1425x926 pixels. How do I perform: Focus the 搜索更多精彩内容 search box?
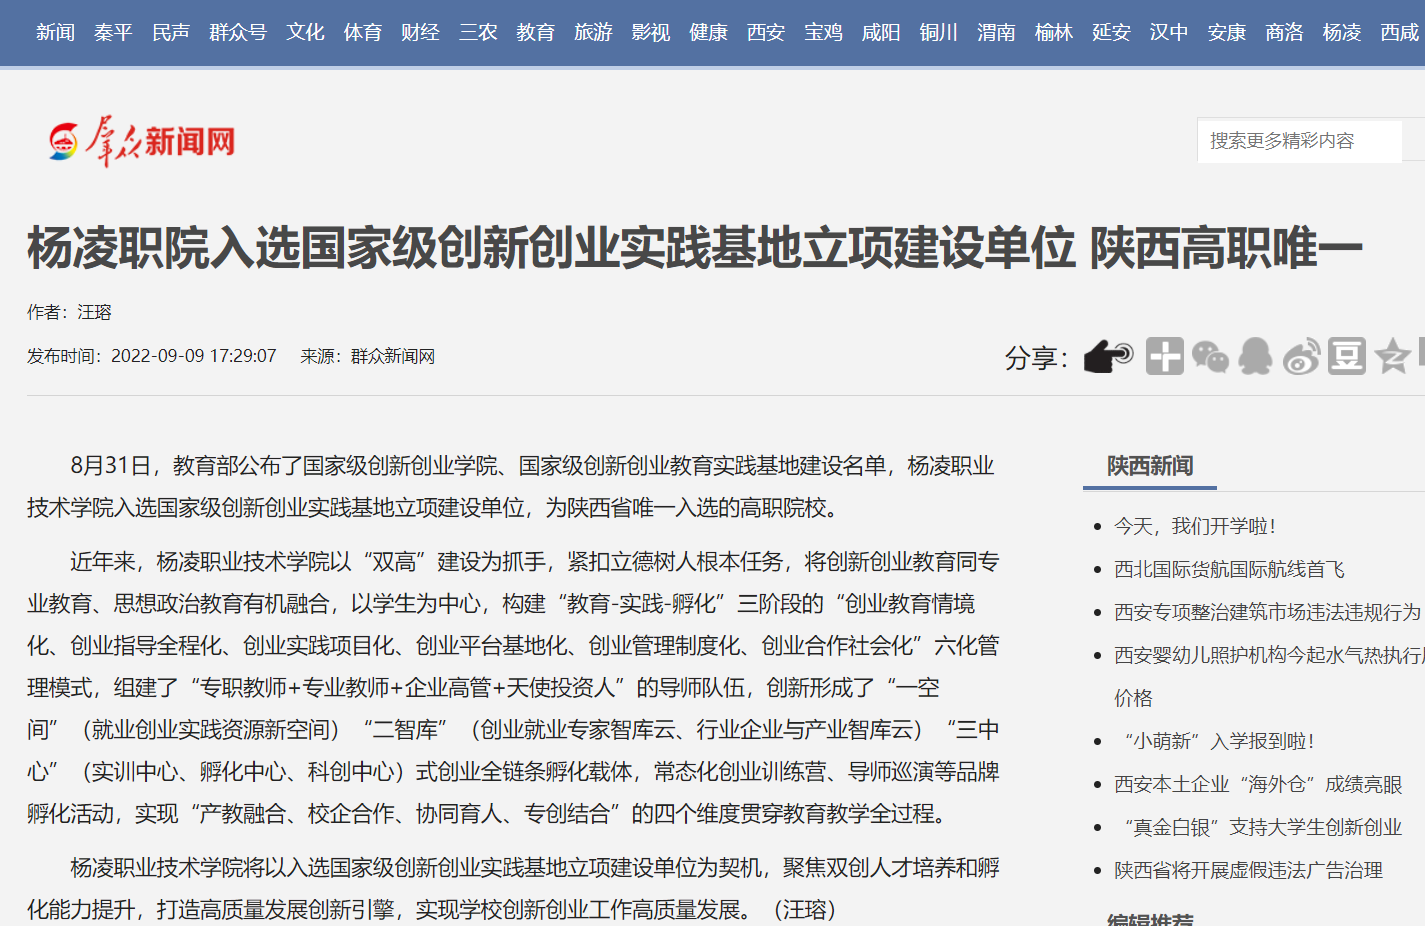coord(1298,141)
